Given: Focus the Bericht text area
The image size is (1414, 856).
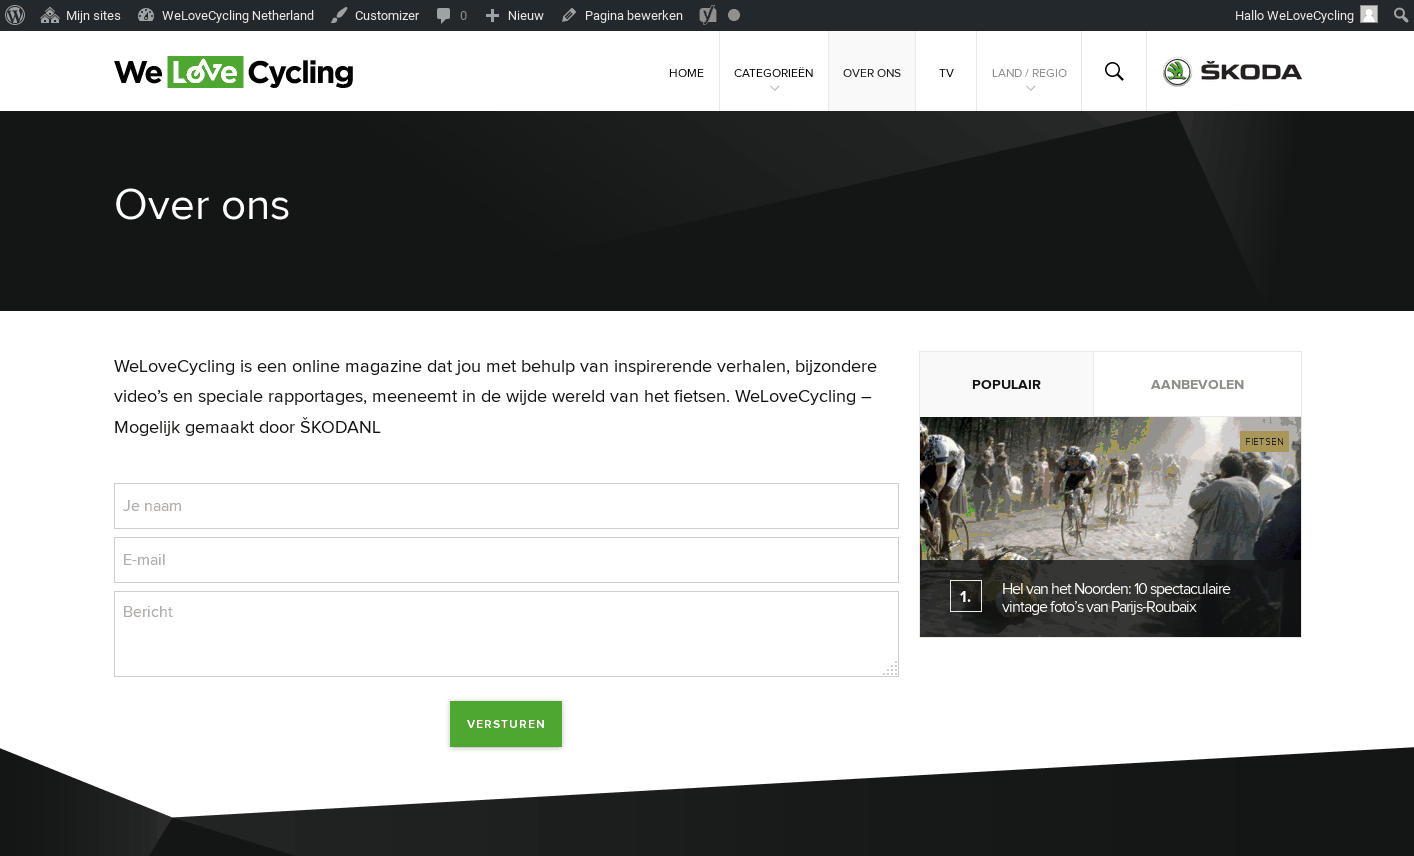Looking at the screenshot, I should click(506, 634).
